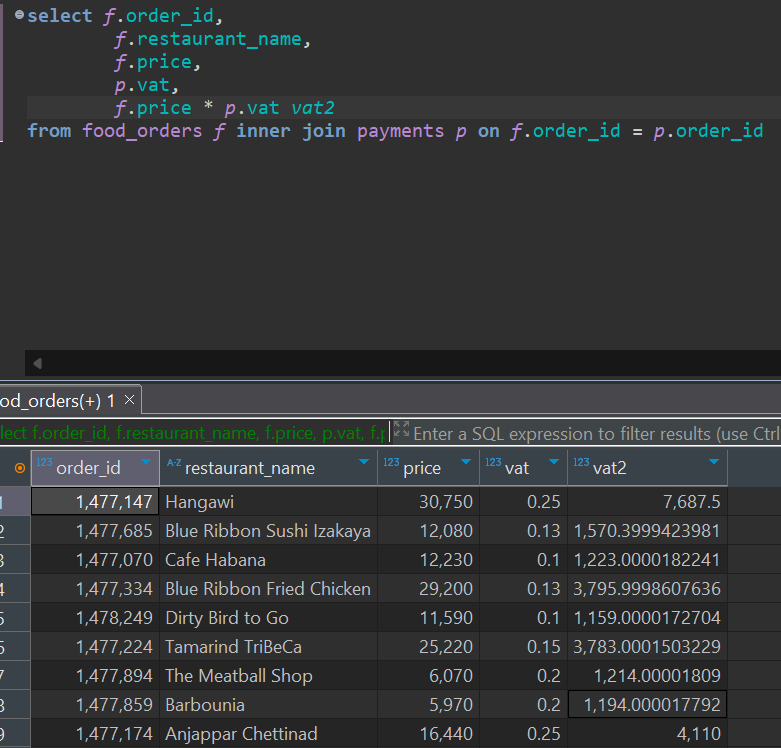Click the price column header
781x748 pixels.
pos(428,468)
